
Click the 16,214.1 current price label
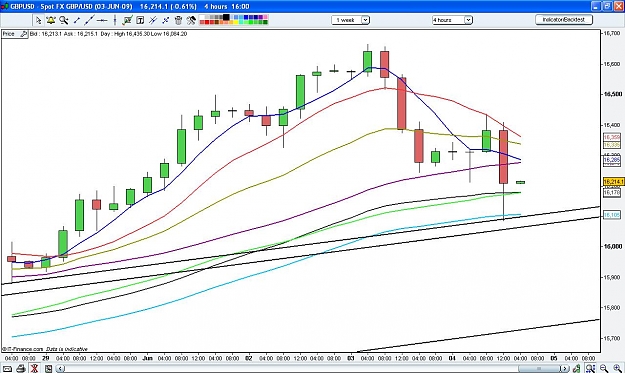[x=614, y=182]
